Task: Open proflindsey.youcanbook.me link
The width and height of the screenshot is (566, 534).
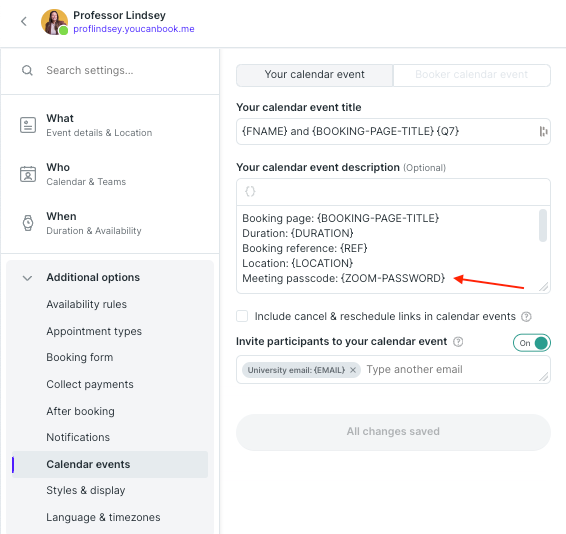Action: pyautogui.click(x=134, y=29)
